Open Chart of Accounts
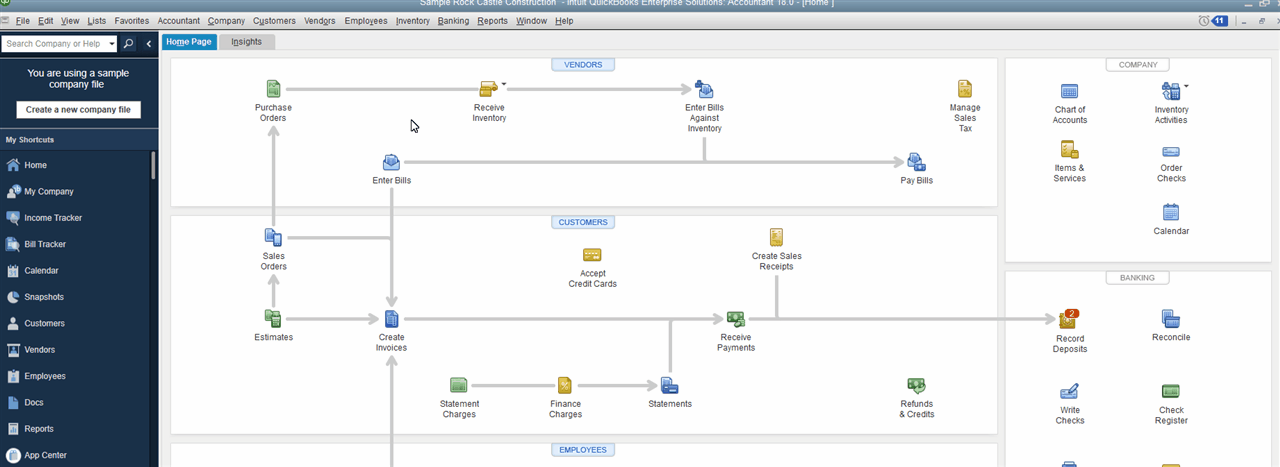The width and height of the screenshot is (1280, 467). 1069,92
